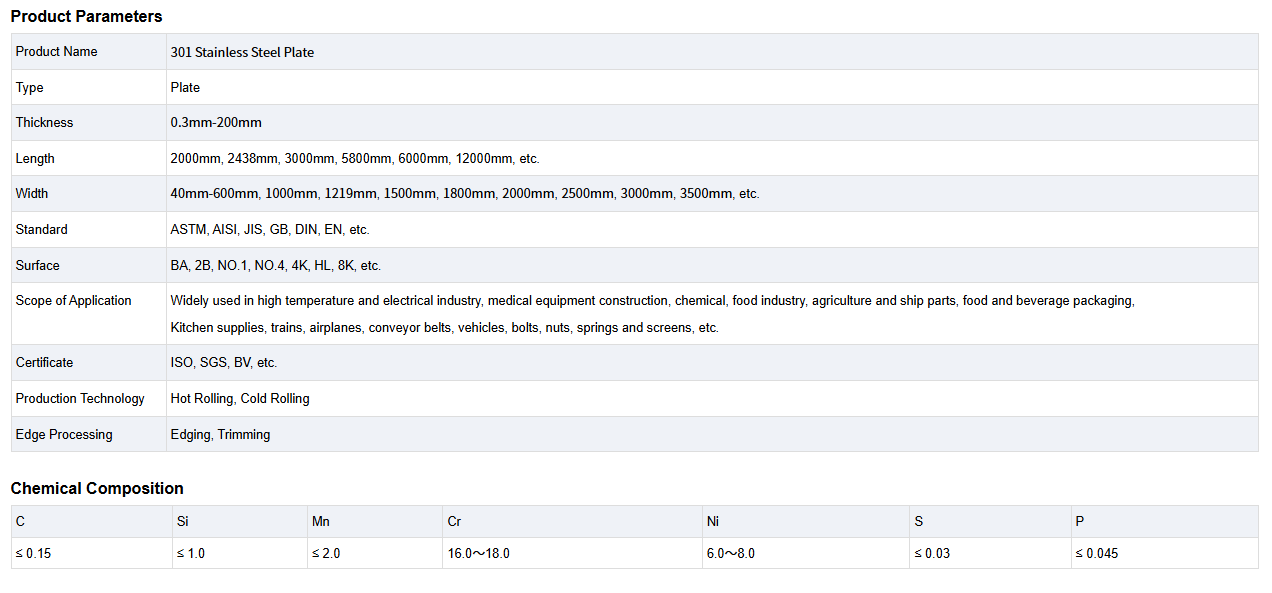
Task: Click the Production Technology label
Action: (80, 398)
